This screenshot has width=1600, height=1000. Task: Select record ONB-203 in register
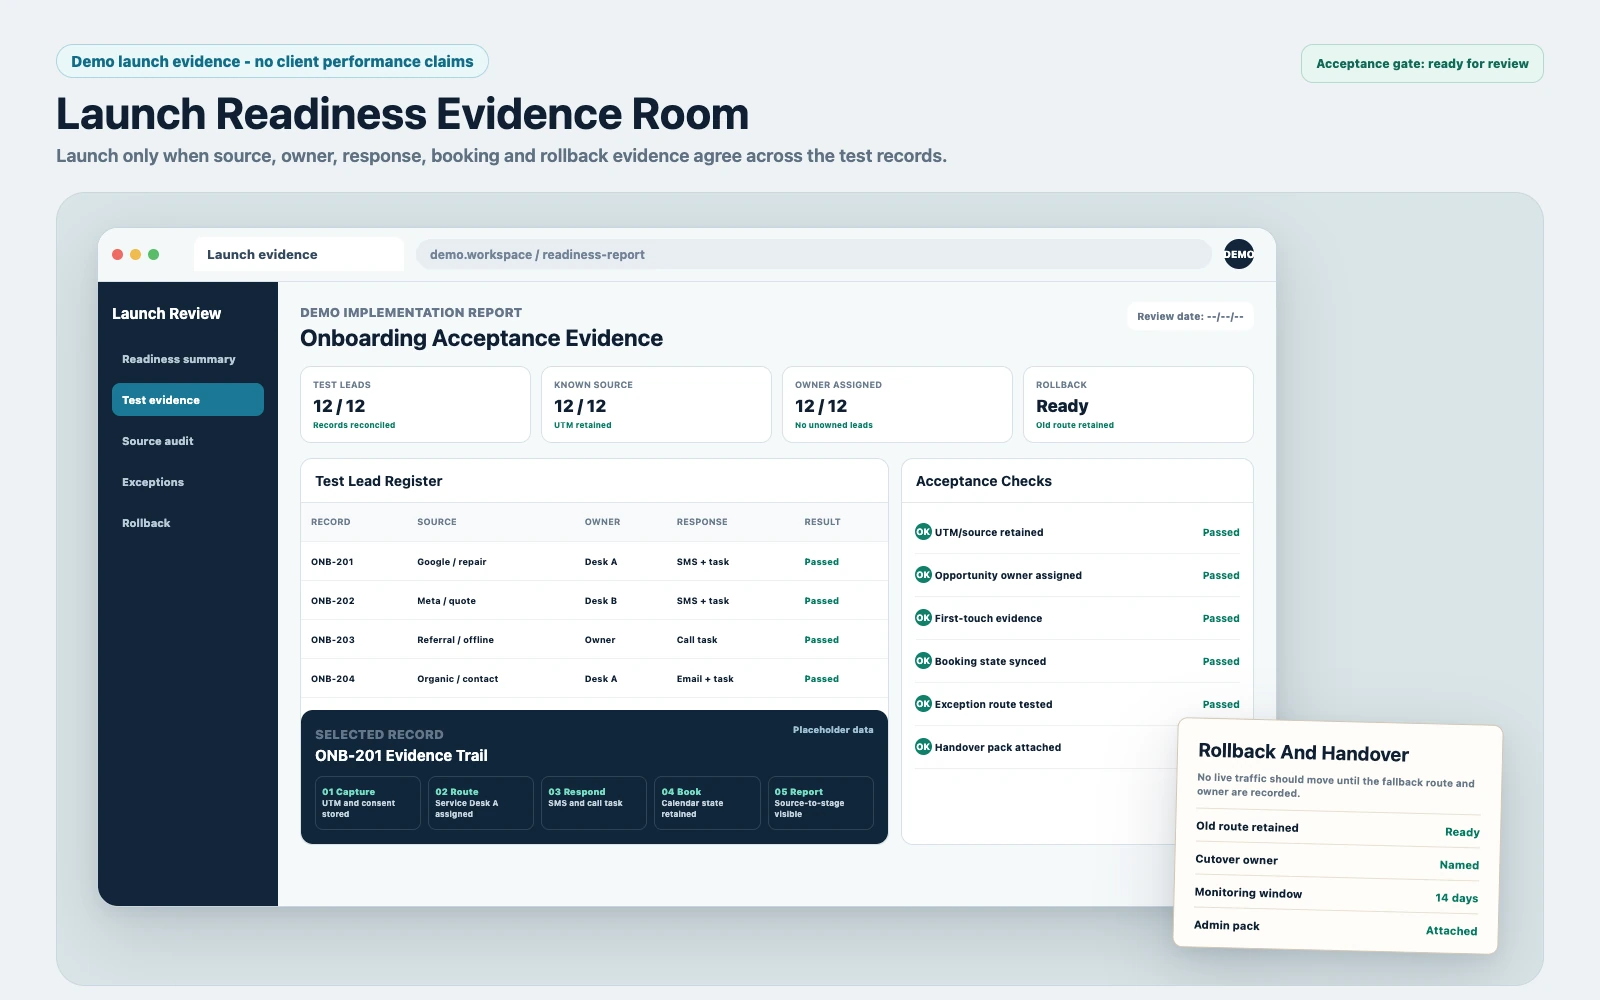tap(594, 640)
